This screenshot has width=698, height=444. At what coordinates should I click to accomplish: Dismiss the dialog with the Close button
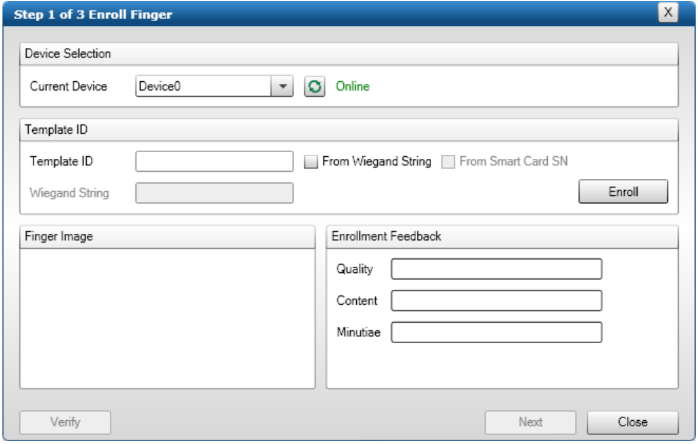[633, 422]
